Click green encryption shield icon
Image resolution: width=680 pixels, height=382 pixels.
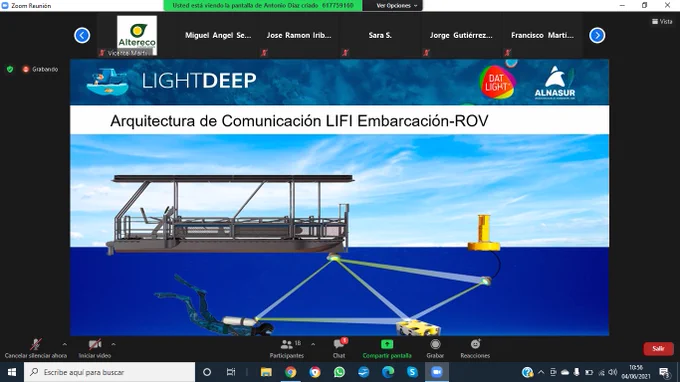(x=10, y=69)
